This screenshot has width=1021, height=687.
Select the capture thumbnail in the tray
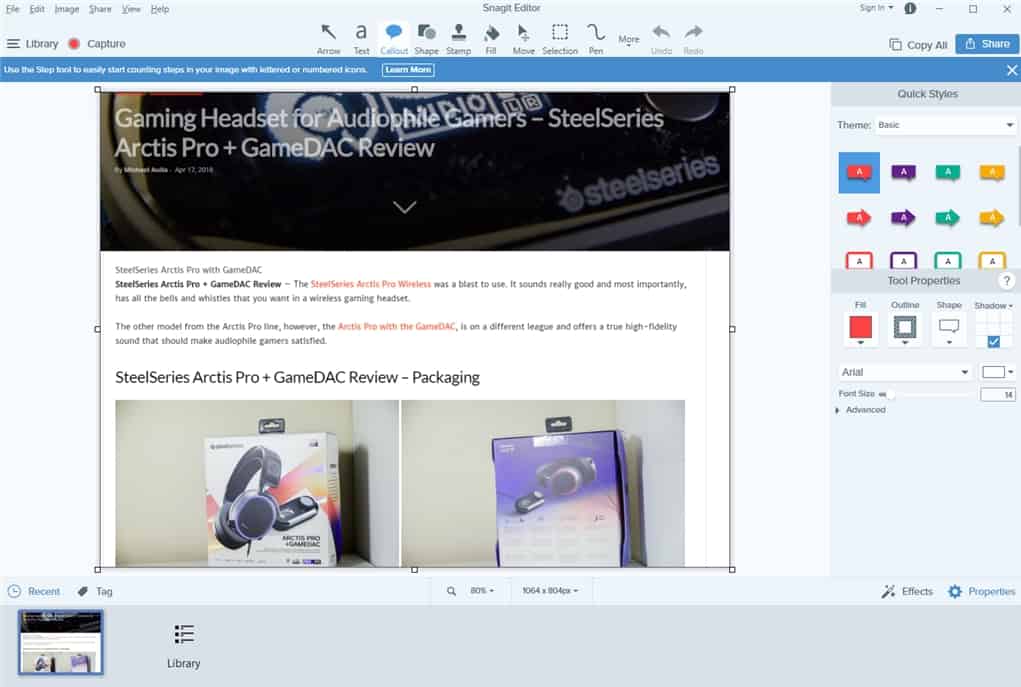[x=61, y=641]
